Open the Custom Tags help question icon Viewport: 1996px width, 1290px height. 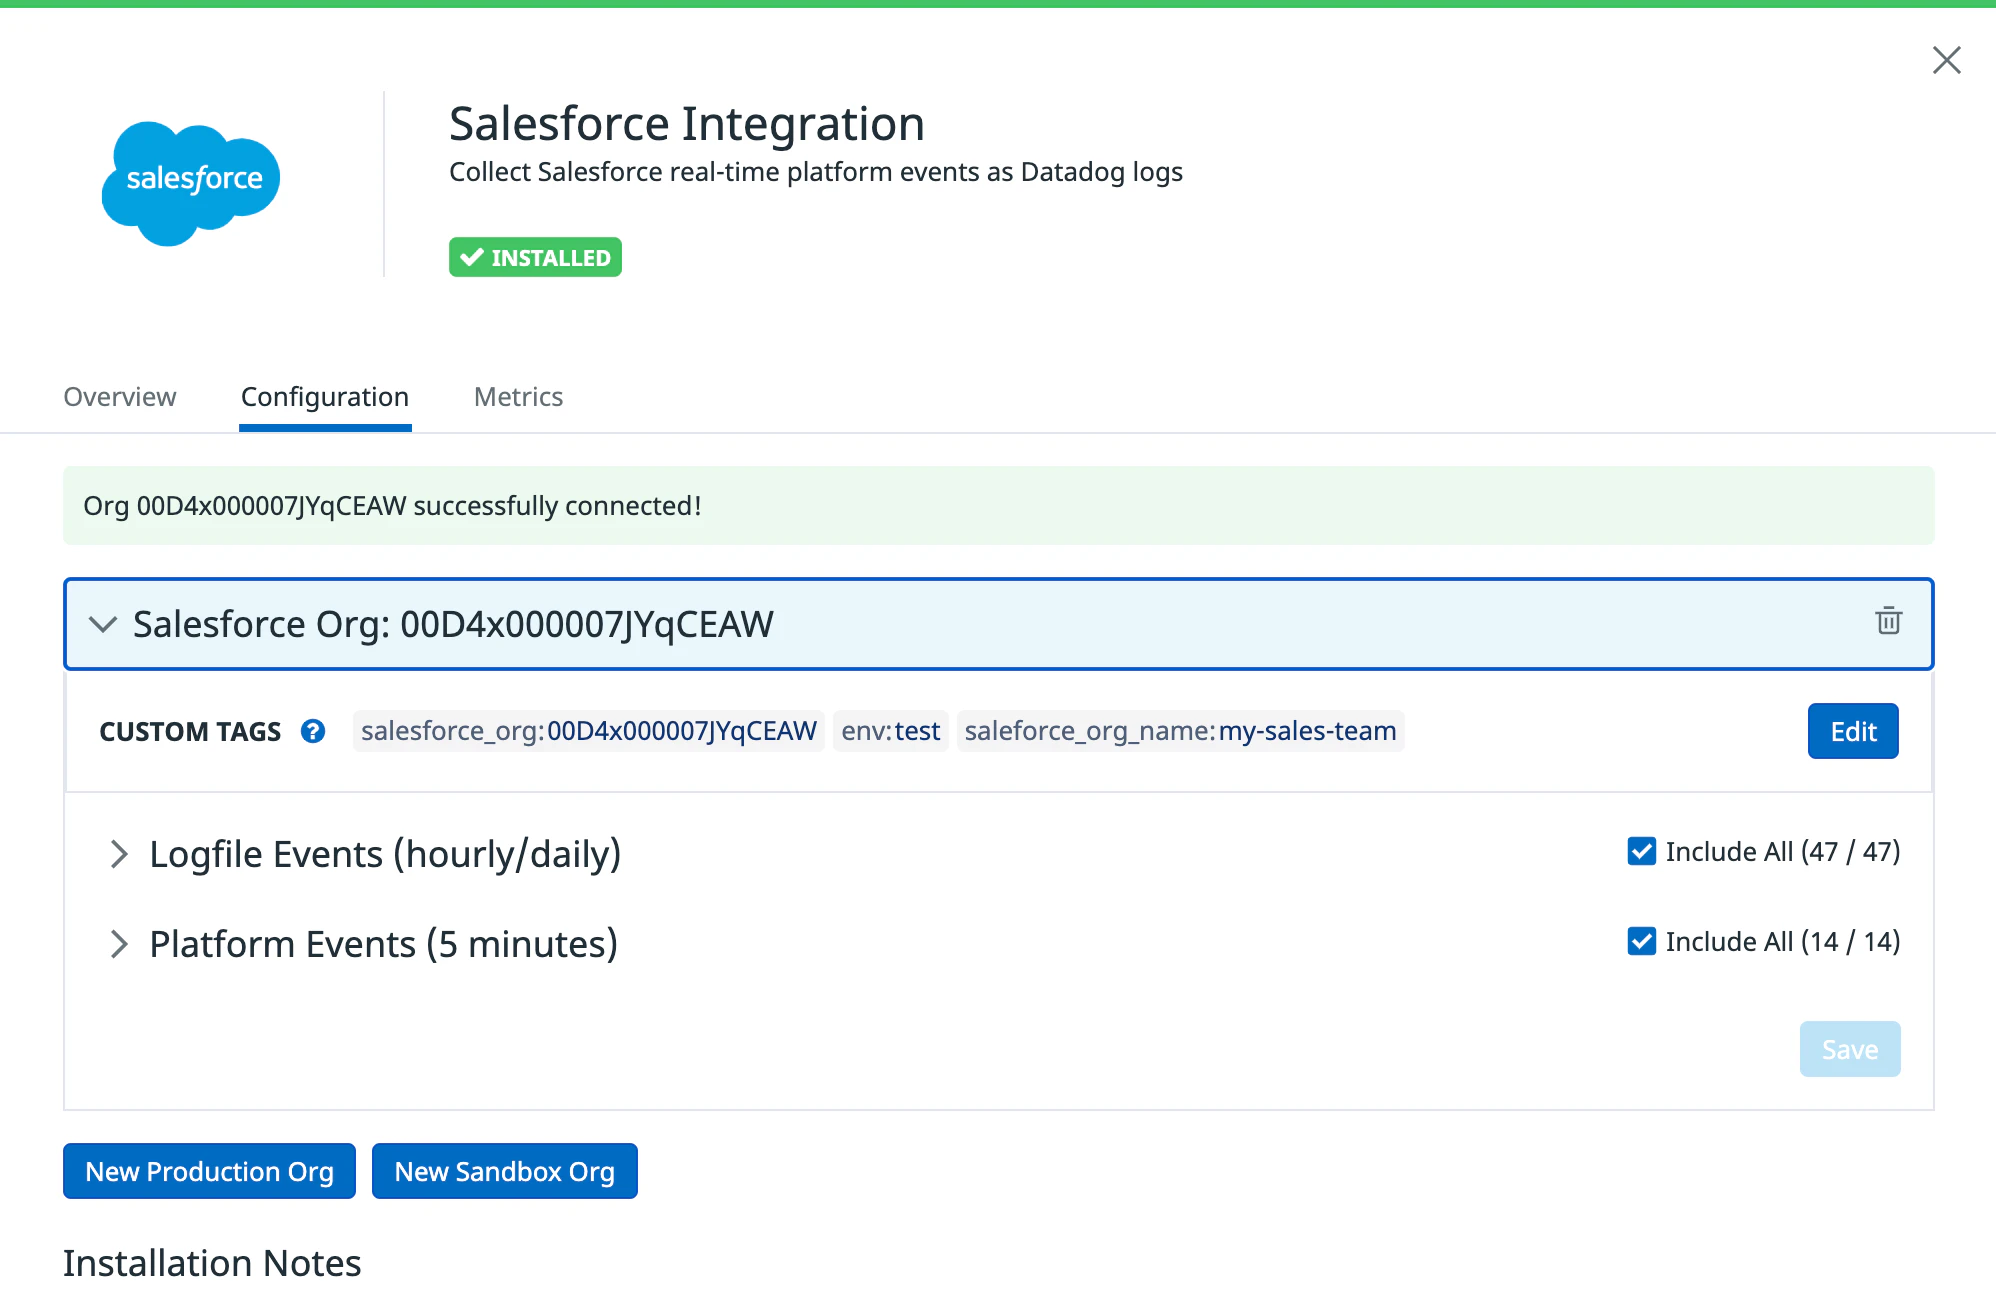click(313, 731)
